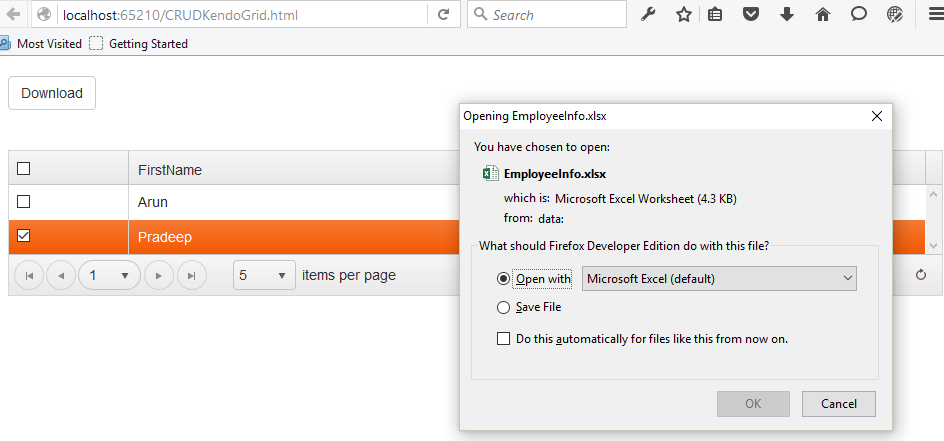944x441 pixels.
Task: Go to the last grid page
Action: 191,275
